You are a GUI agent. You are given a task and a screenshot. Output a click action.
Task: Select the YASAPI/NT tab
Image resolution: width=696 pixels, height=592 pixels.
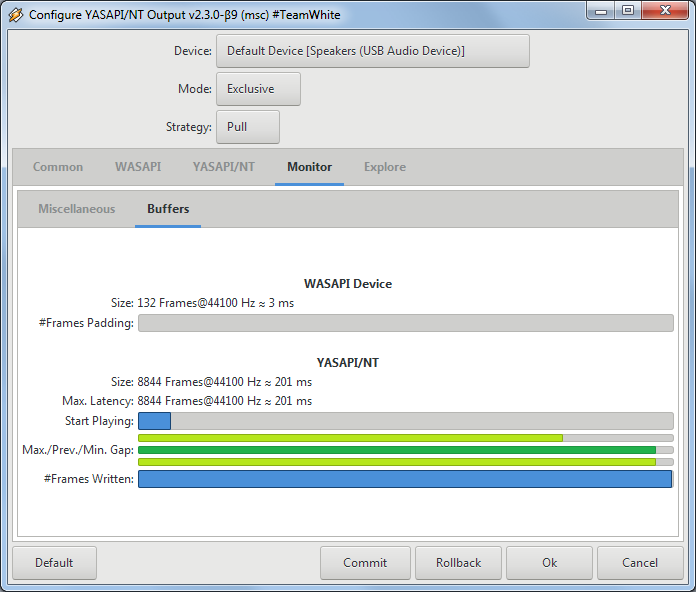[x=223, y=167]
